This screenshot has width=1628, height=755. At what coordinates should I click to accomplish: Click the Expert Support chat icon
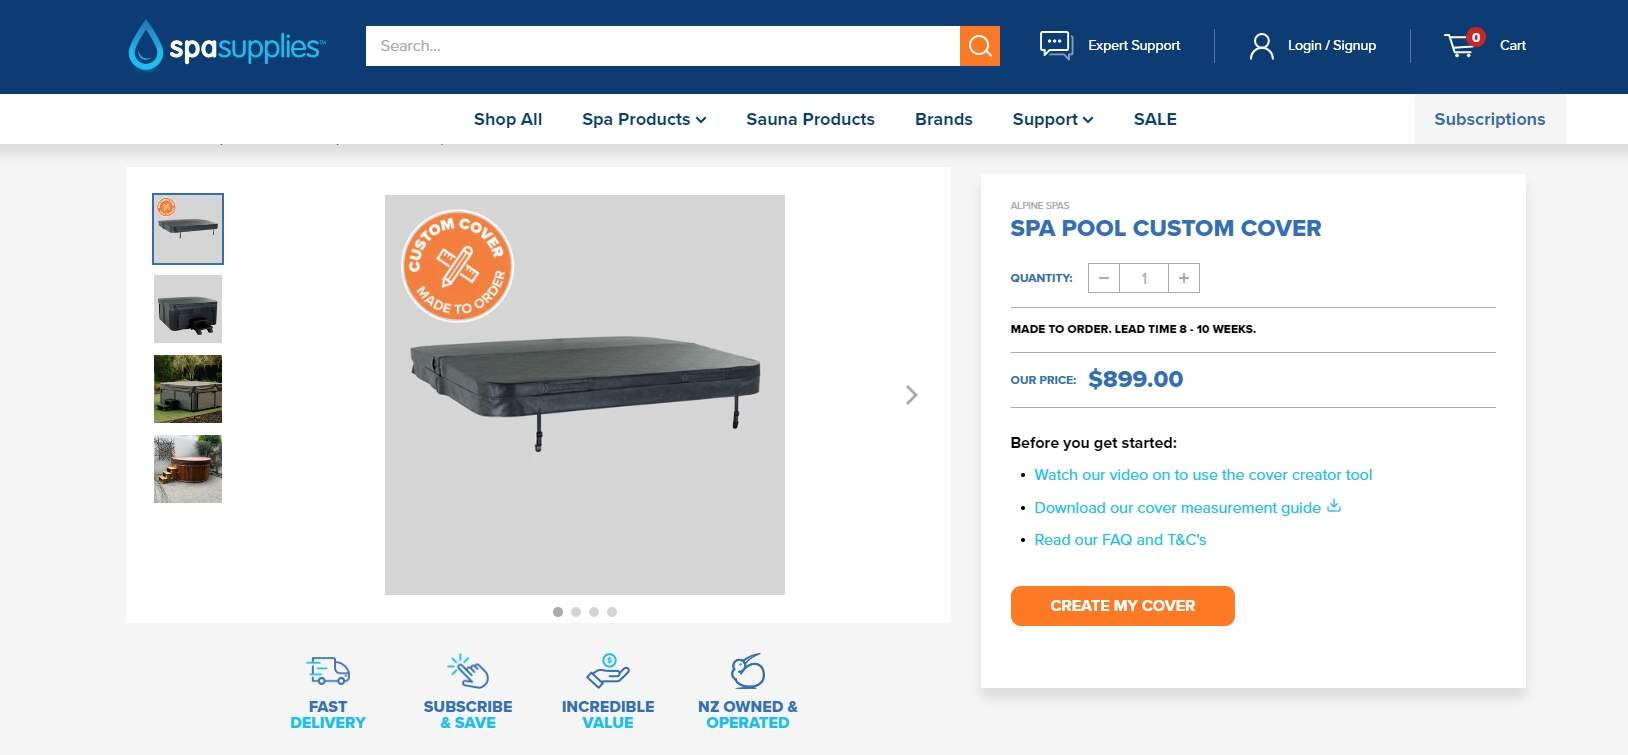[1056, 45]
